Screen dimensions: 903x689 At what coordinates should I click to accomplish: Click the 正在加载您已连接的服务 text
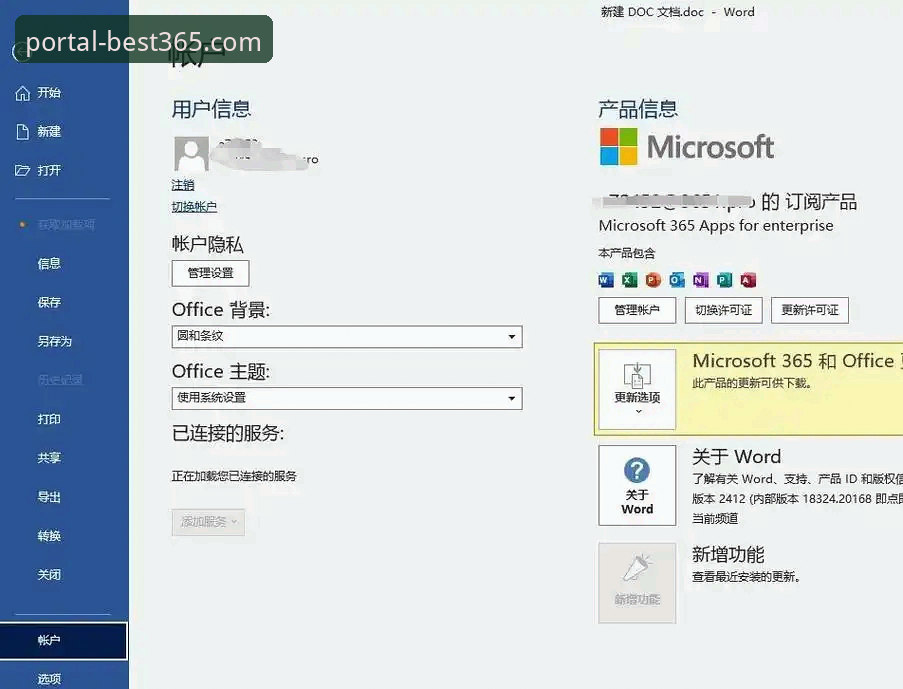point(234,476)
